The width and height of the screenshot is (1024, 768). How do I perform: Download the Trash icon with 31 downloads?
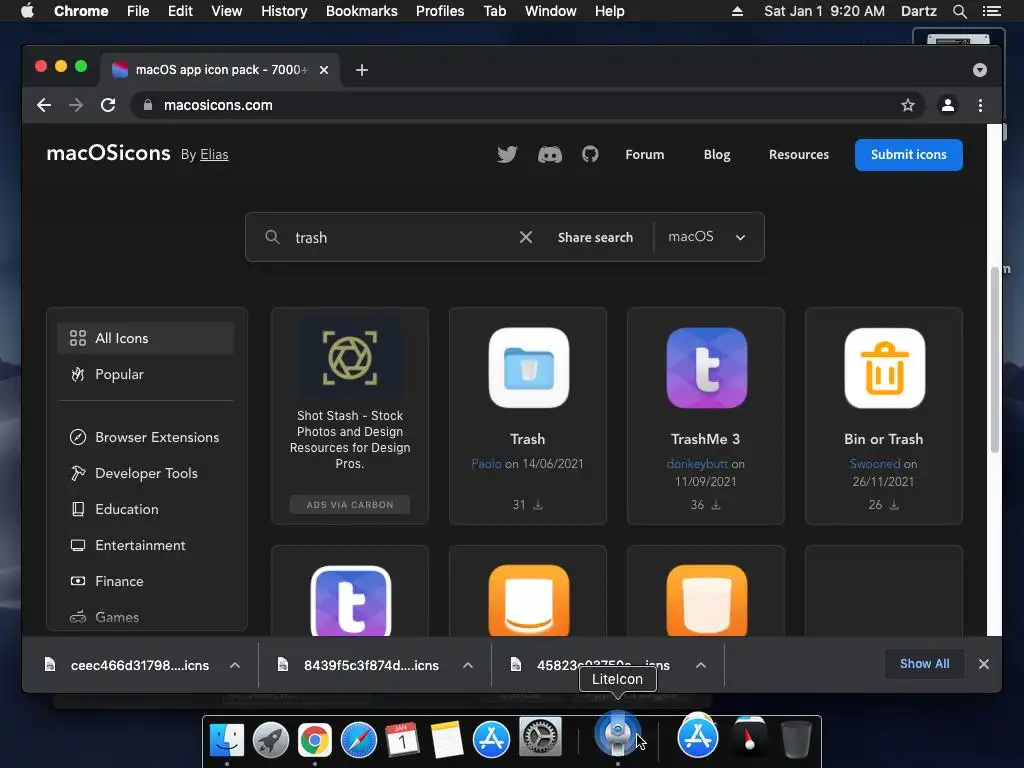537,505
